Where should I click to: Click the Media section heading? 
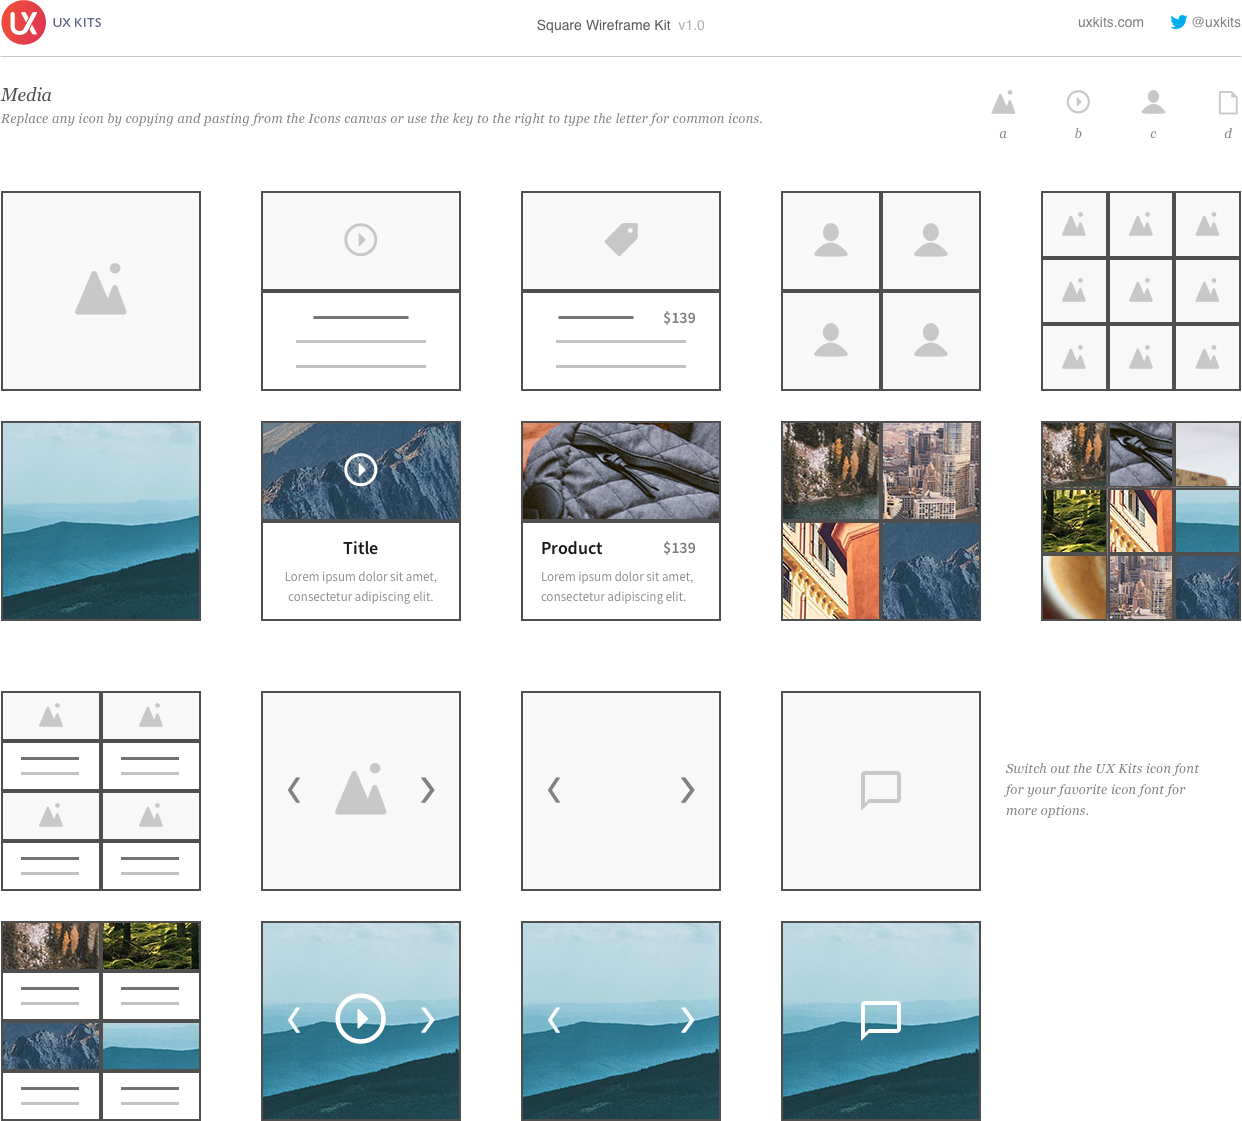tap(26, 95)
